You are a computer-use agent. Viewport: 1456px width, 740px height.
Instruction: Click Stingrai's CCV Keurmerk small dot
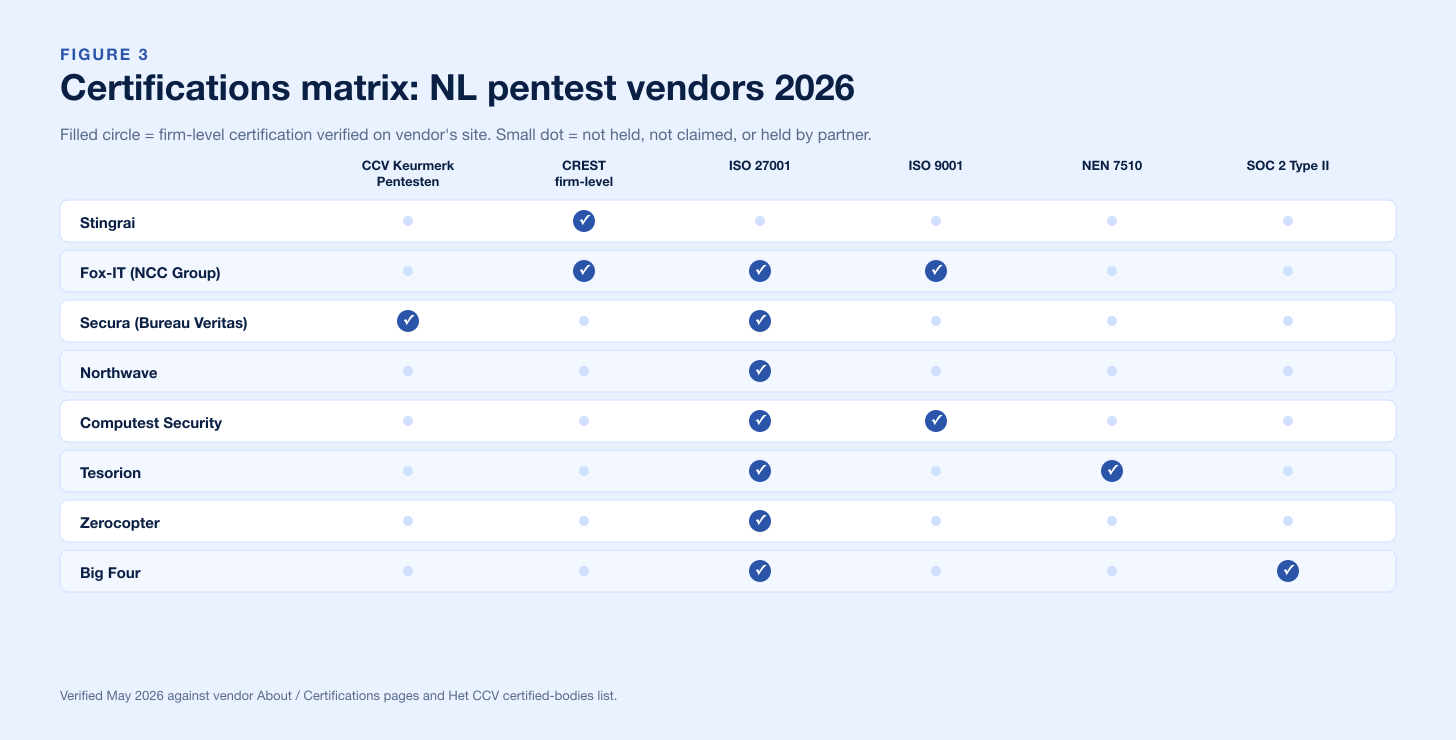(x=408, y=221)
